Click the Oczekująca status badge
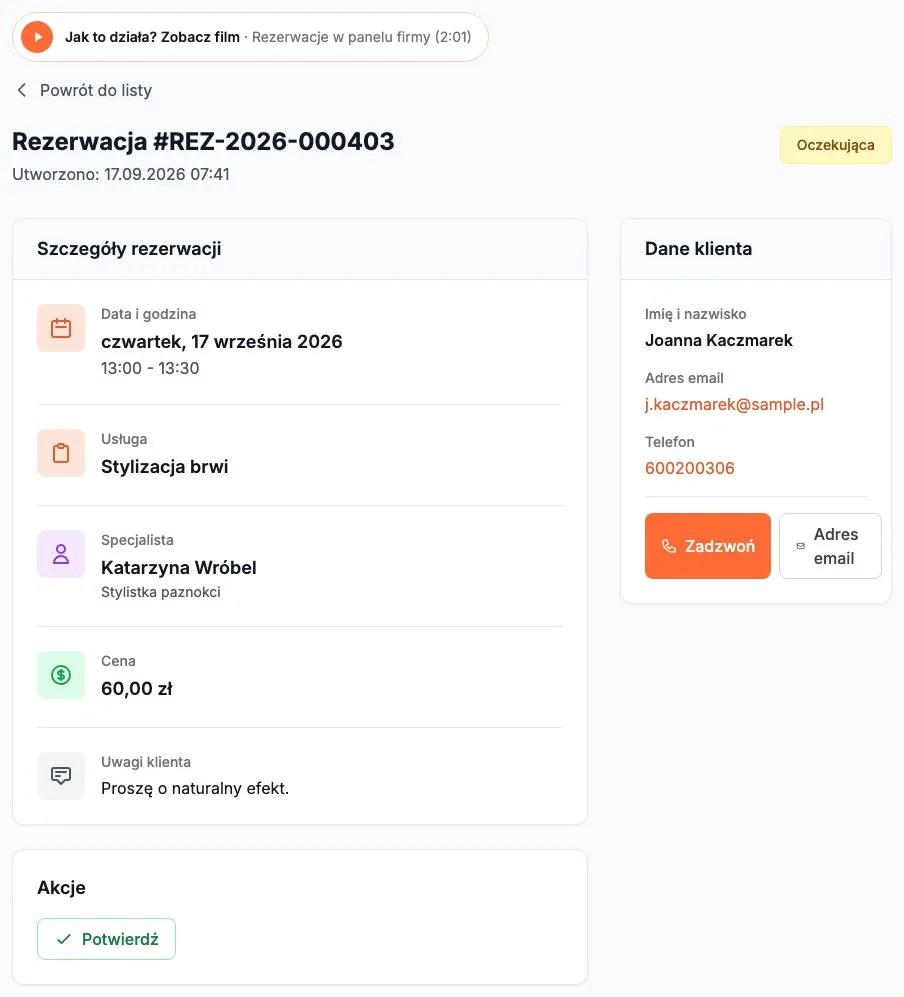 835,145
